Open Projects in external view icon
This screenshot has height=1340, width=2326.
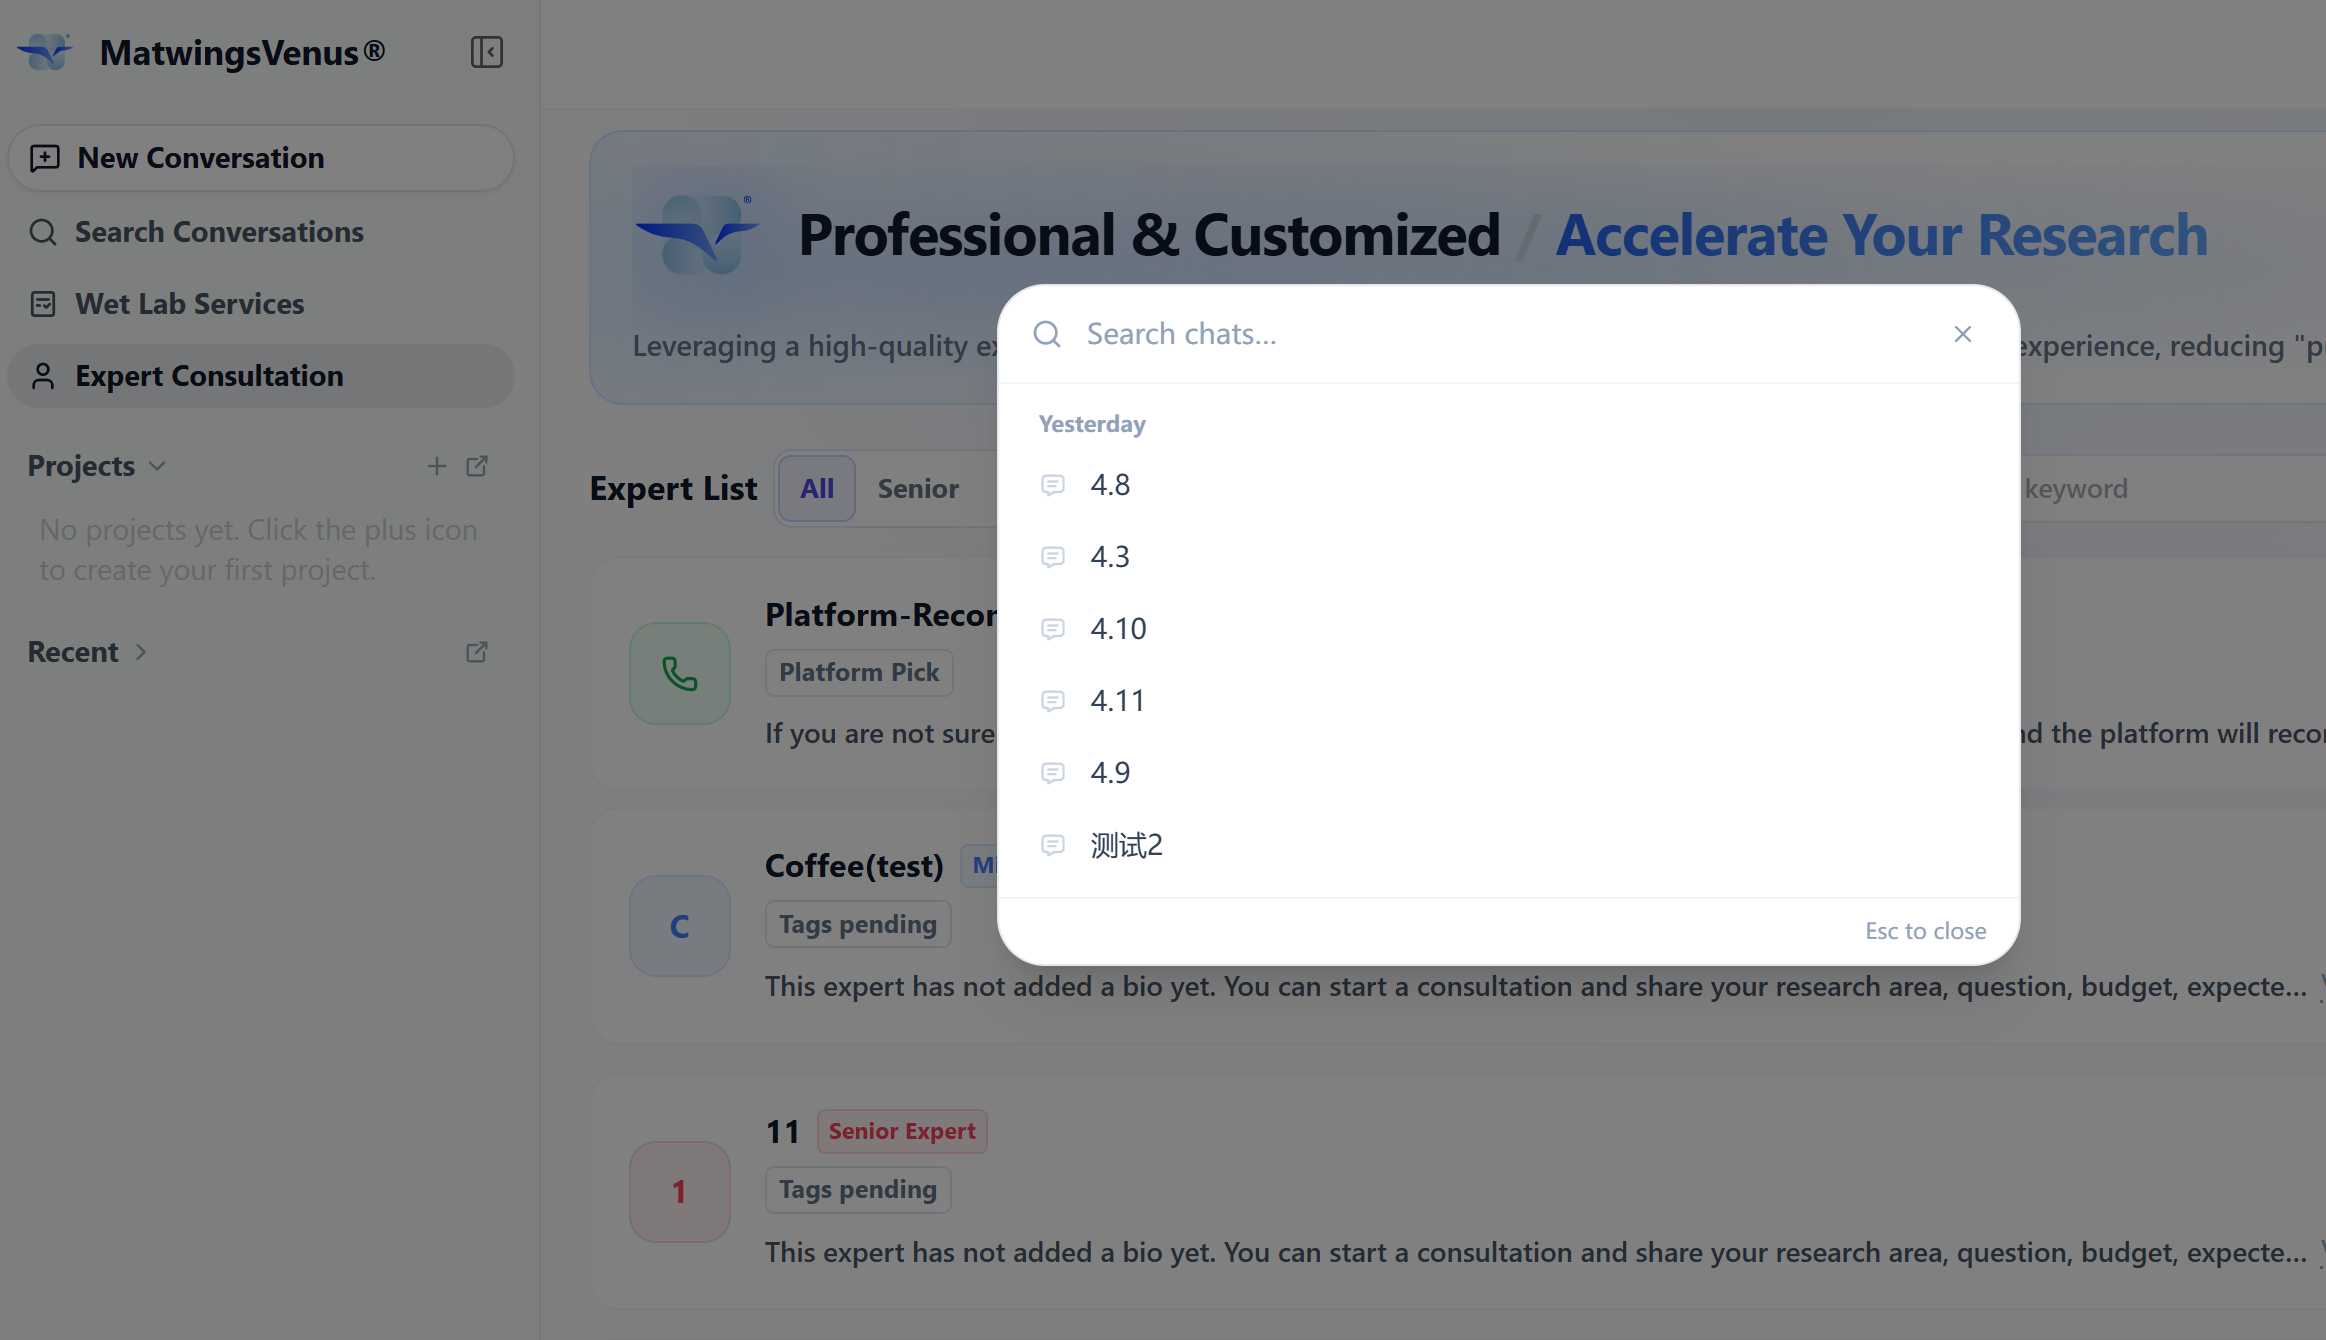click(477, 466)
